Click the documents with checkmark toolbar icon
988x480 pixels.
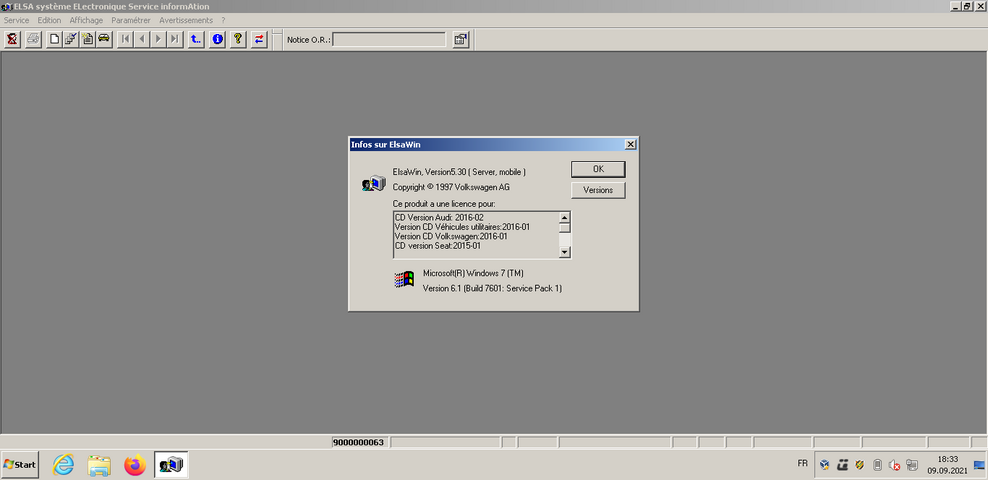tap(71, 39)
